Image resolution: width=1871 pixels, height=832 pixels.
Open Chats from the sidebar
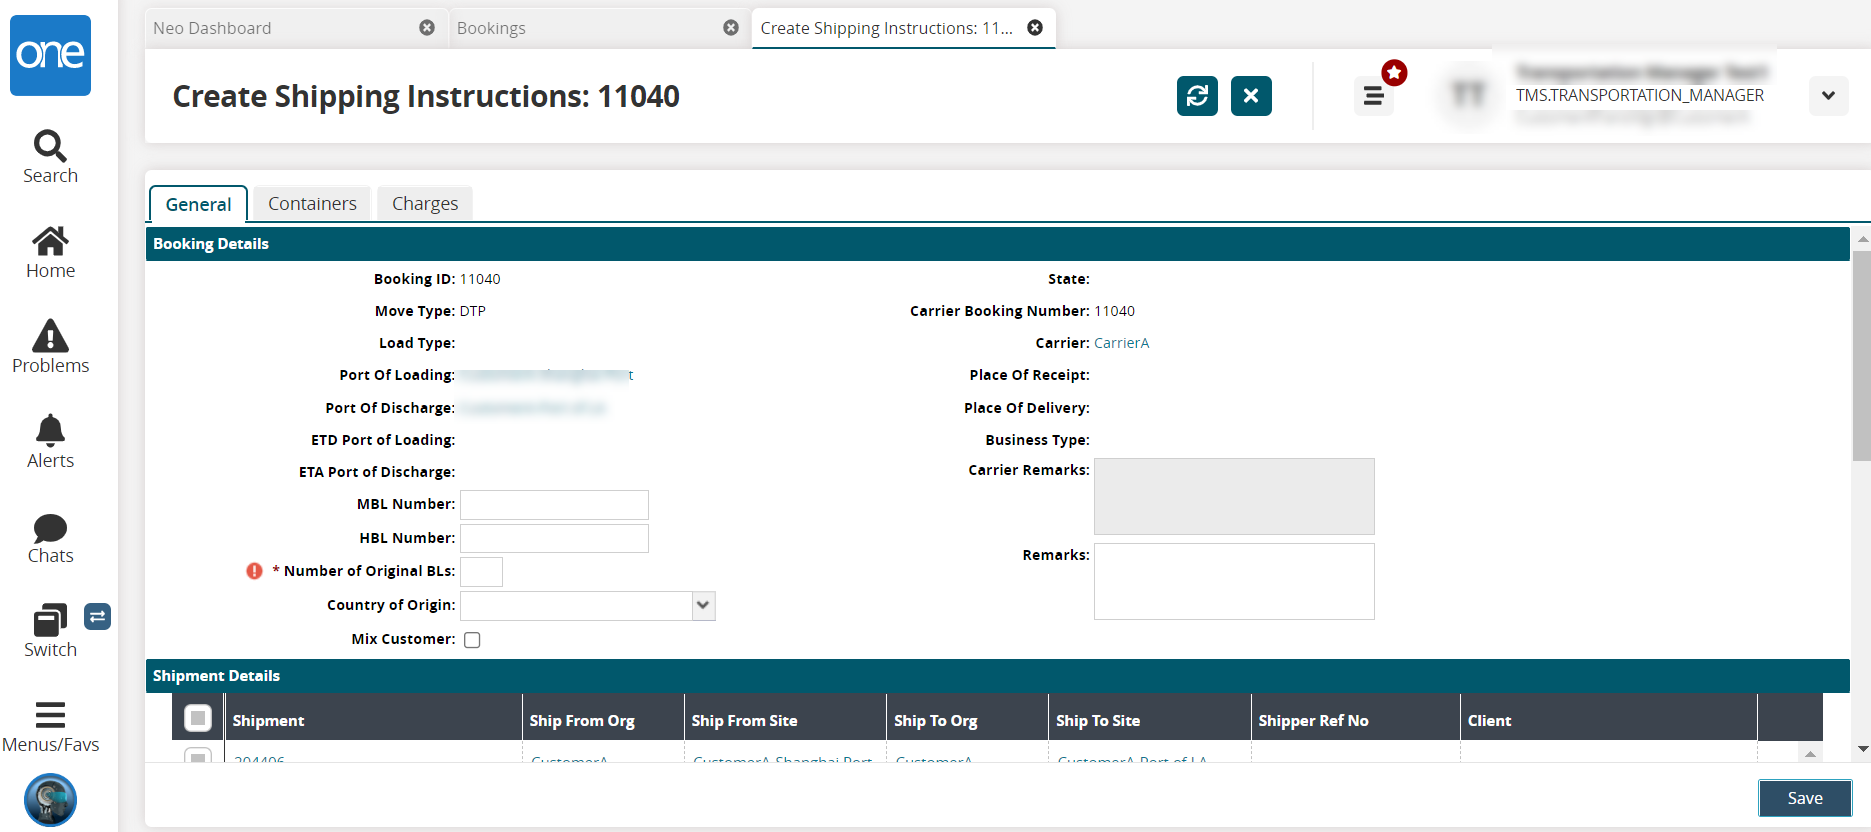click(50, 540)
